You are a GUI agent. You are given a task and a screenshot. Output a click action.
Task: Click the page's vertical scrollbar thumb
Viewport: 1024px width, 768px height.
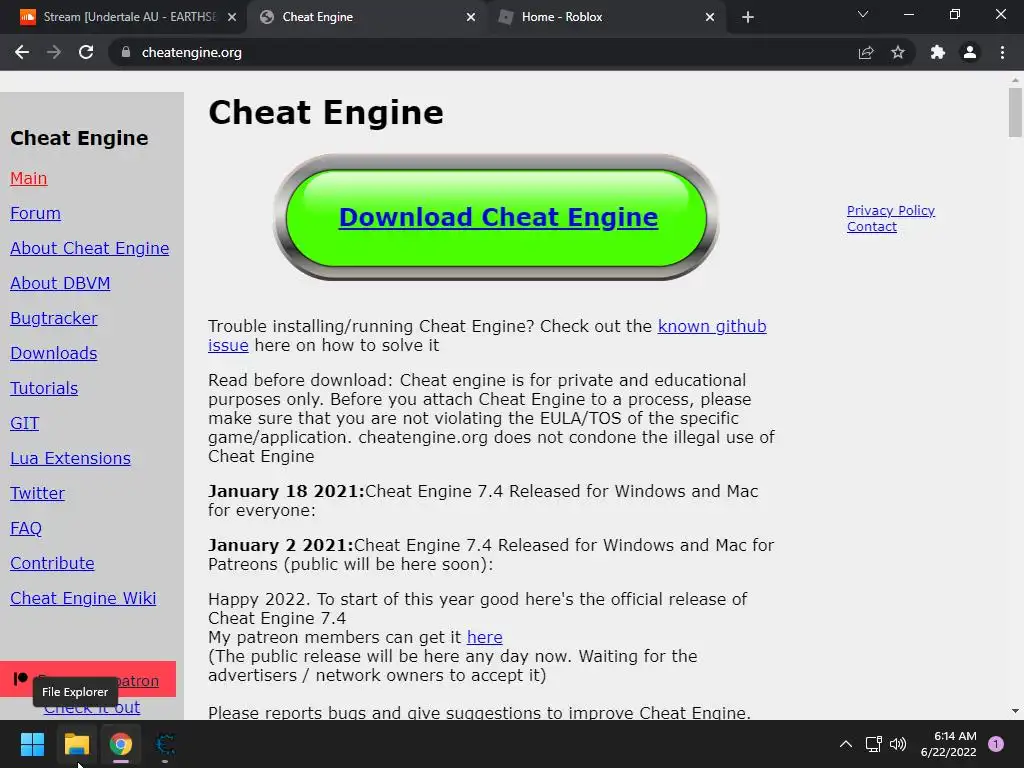coord(1015,112)
